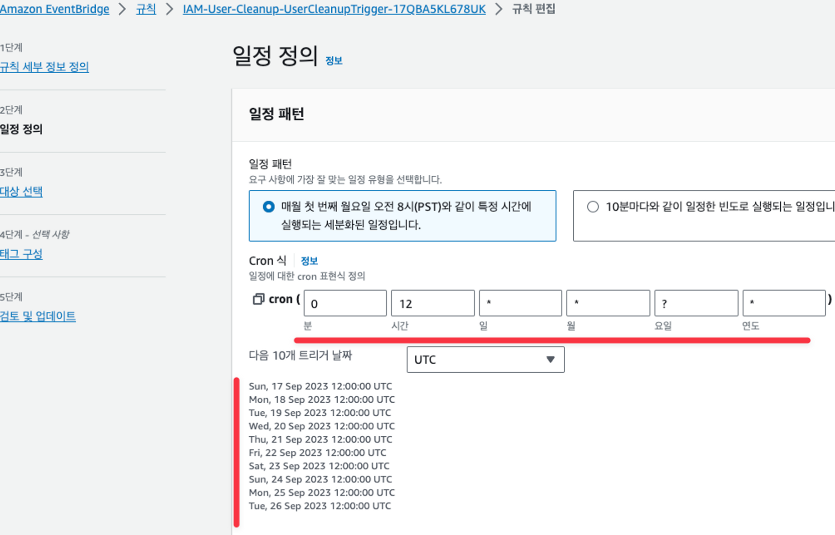Select the specific-time cron schedule radio
Image resolution: width=835 pixels, height=535 pixels.
coord(269,207)
